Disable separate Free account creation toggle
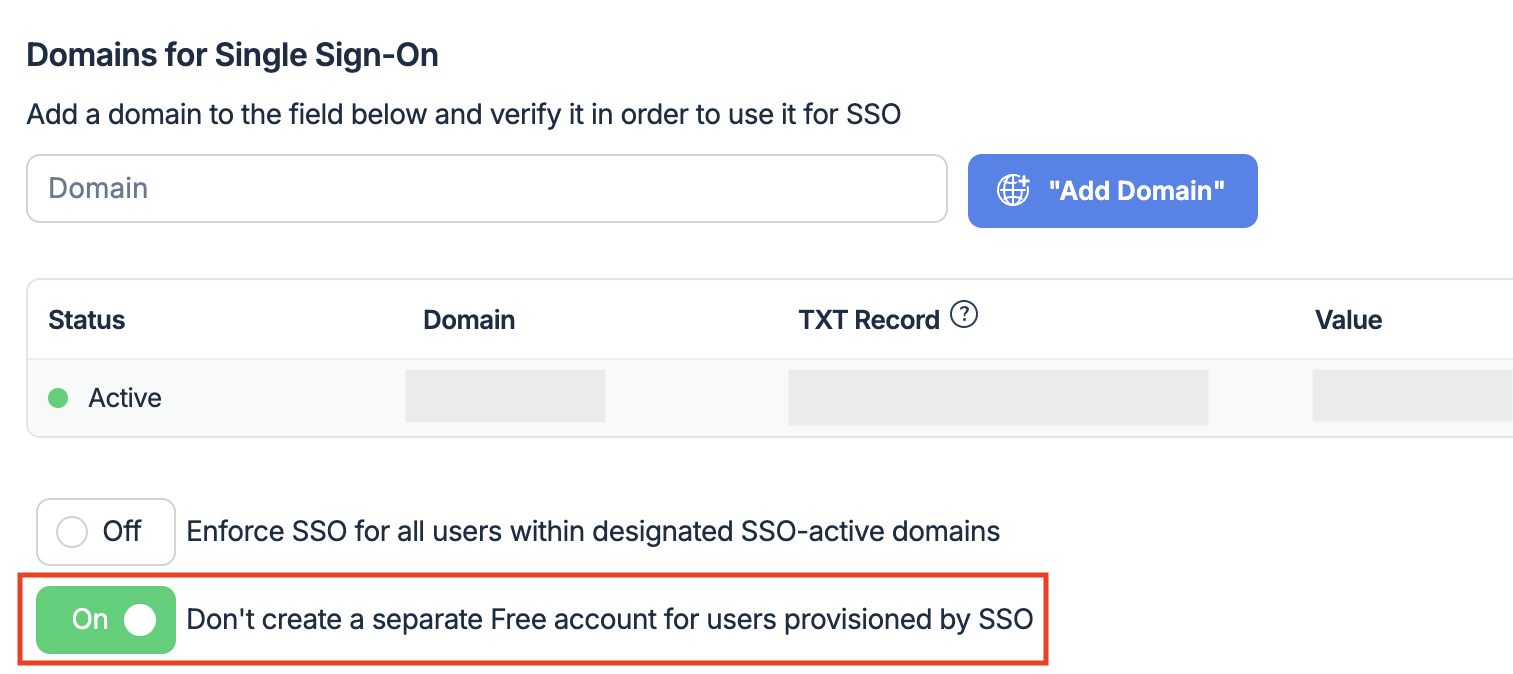The width and height of the screenshot is (1513, 674). coord(106,620)
